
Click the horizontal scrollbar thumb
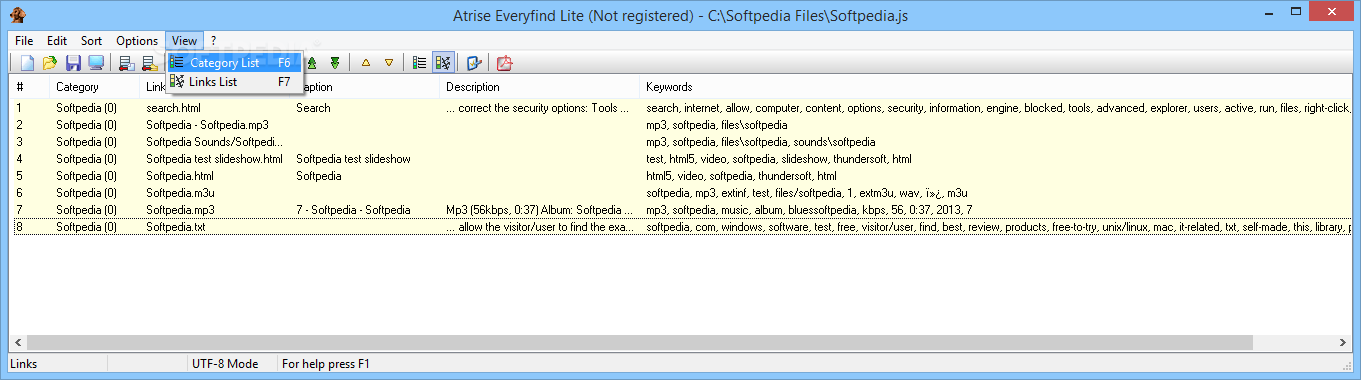[x=639, y=342]
